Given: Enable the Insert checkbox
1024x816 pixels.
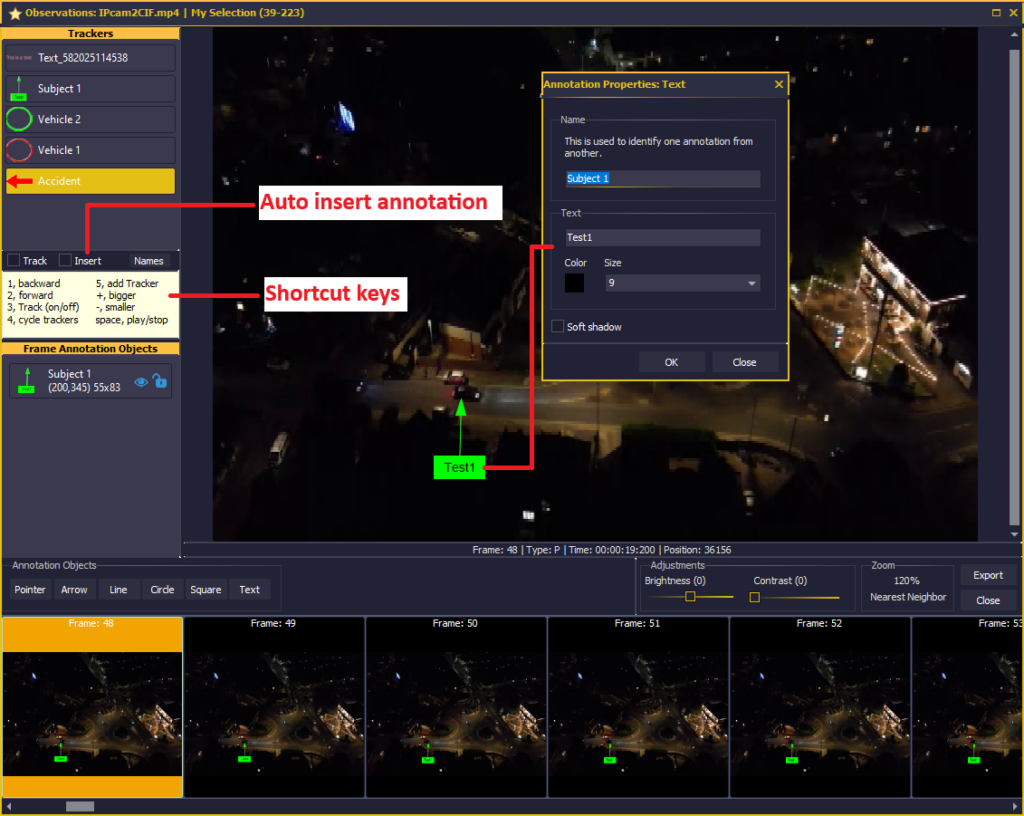Looking at the screenshot, I should (x=65, y=260).
